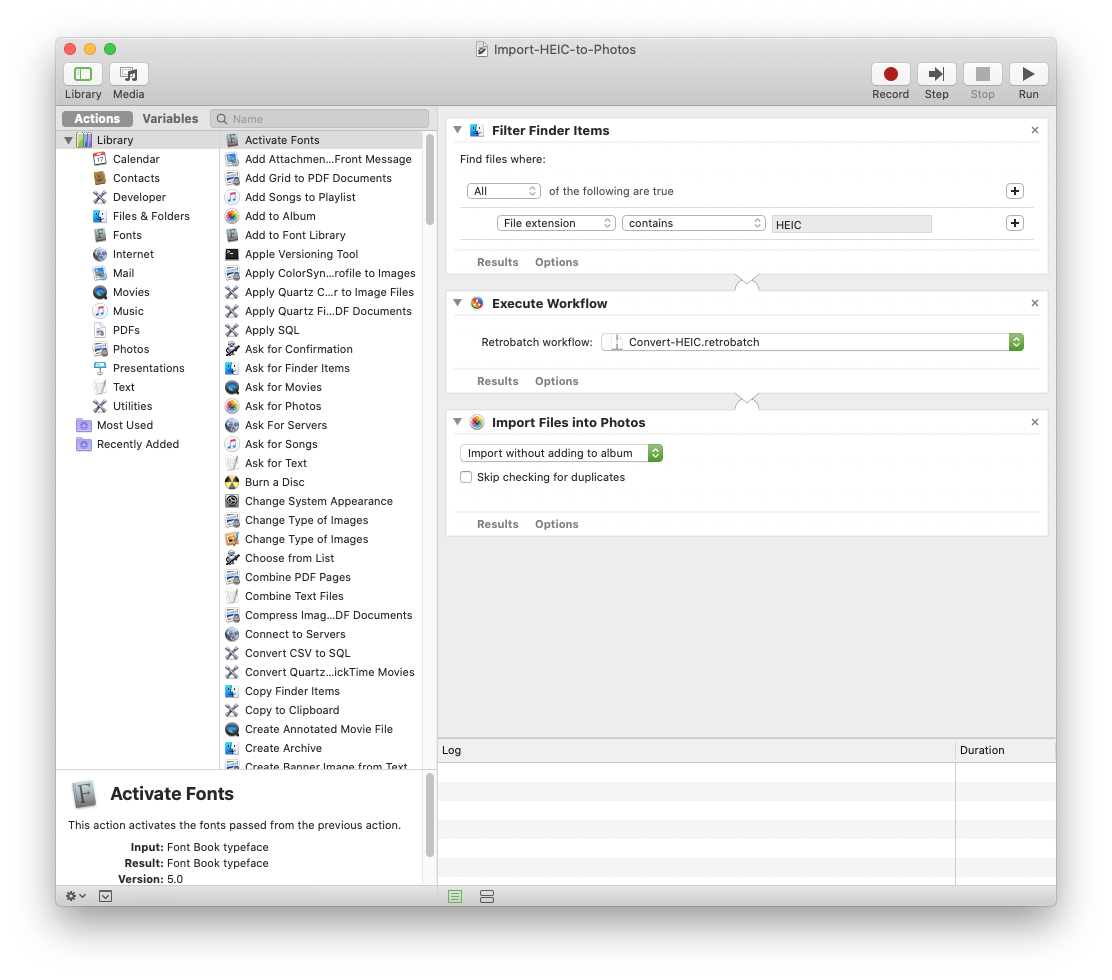The width and height of the screenshot is (1112, 980).
Task: Select Movies category in Library
Action: click(x=130, y=292)
